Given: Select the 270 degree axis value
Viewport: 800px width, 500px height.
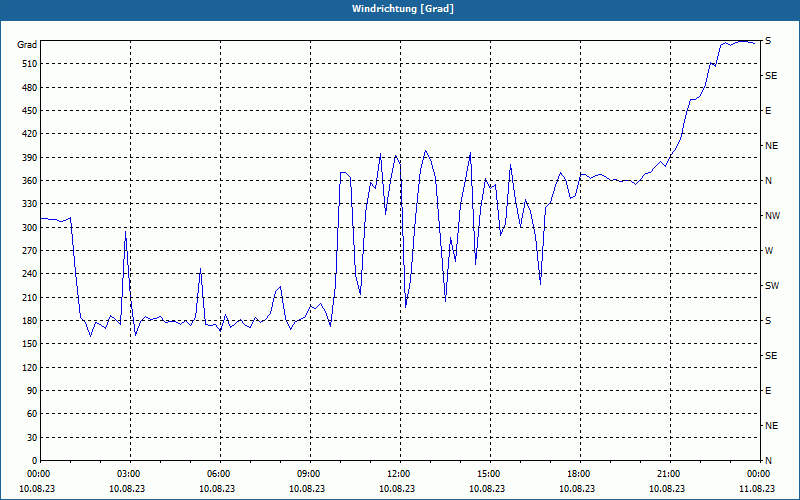Looking at the screenshot, I should tap(30, 251).
